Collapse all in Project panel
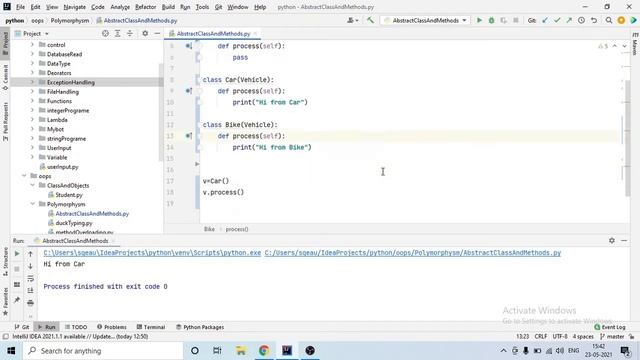This screenshot has width=640, height=360. 130,33
